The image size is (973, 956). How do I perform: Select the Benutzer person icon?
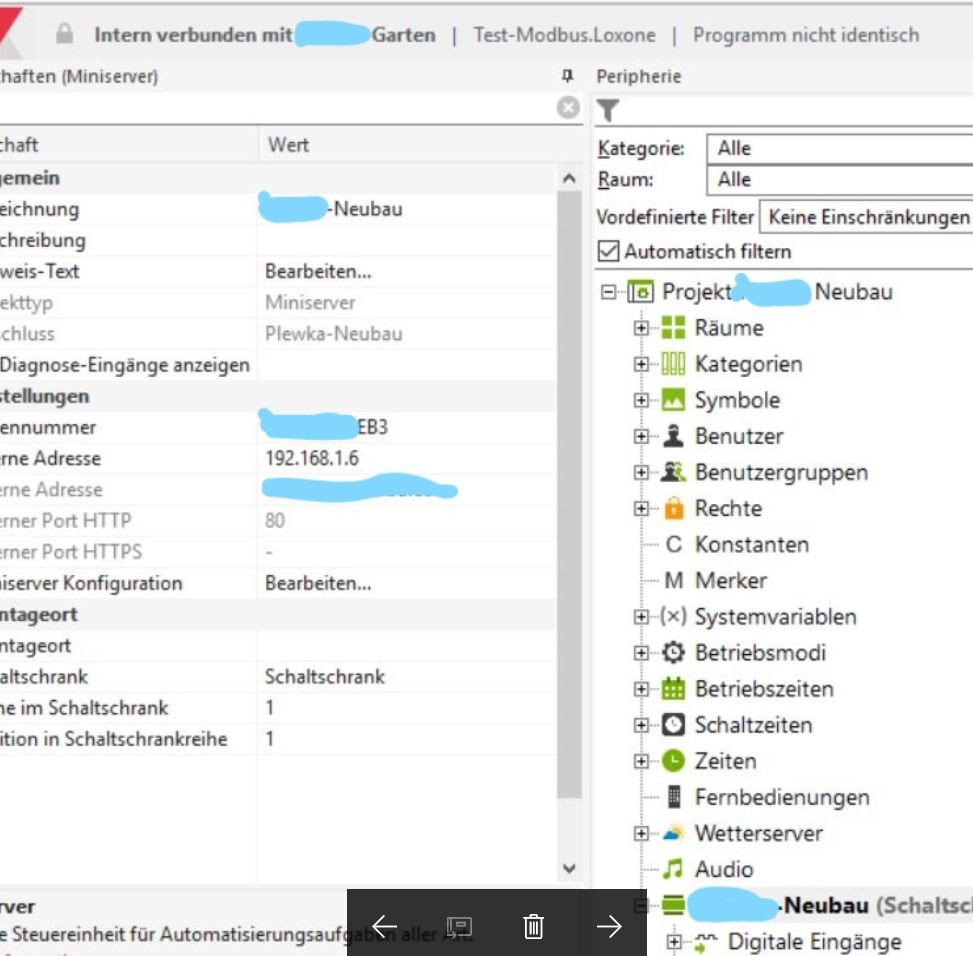pyautogui.click(x=673, y=436)
